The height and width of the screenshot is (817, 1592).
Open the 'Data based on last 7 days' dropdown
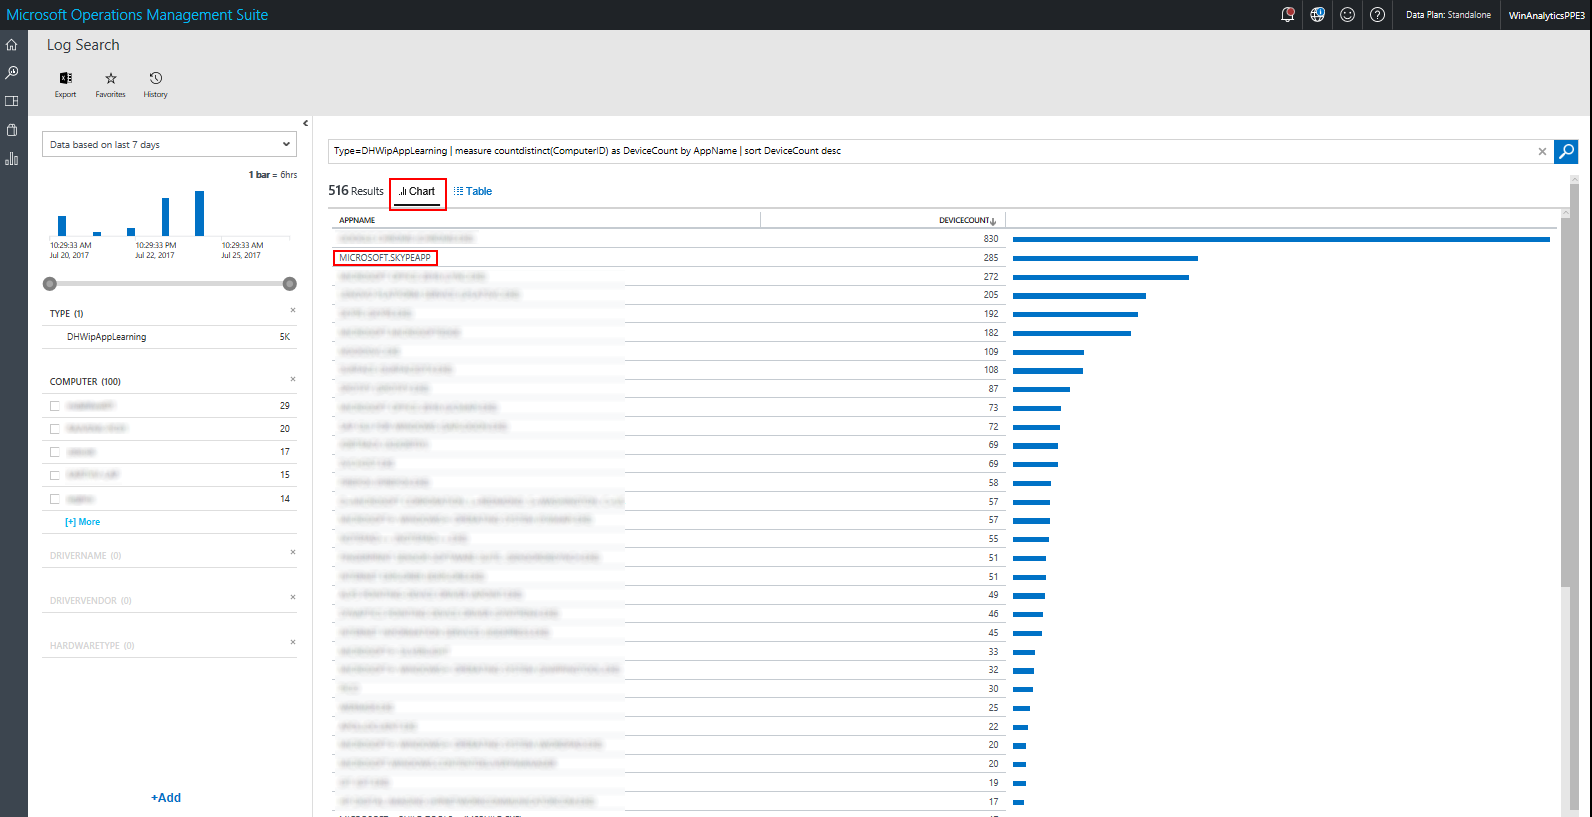coord(170,144)
